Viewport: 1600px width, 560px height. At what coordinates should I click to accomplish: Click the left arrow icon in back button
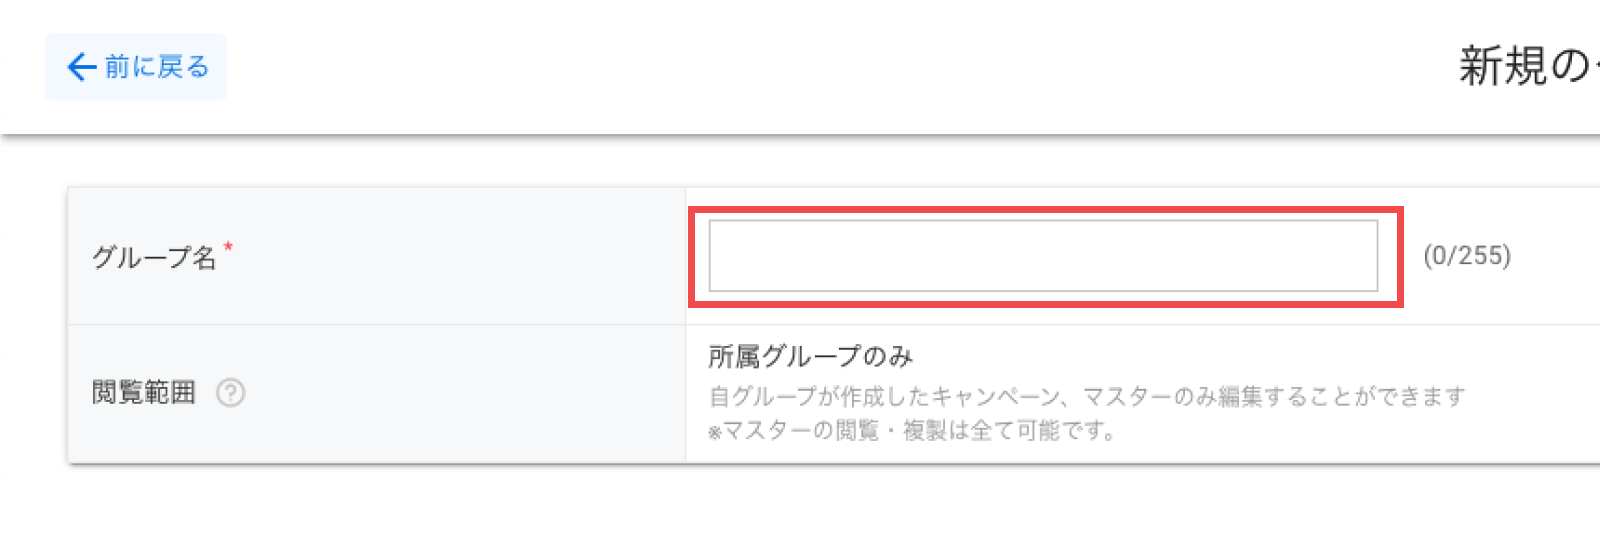81,67
